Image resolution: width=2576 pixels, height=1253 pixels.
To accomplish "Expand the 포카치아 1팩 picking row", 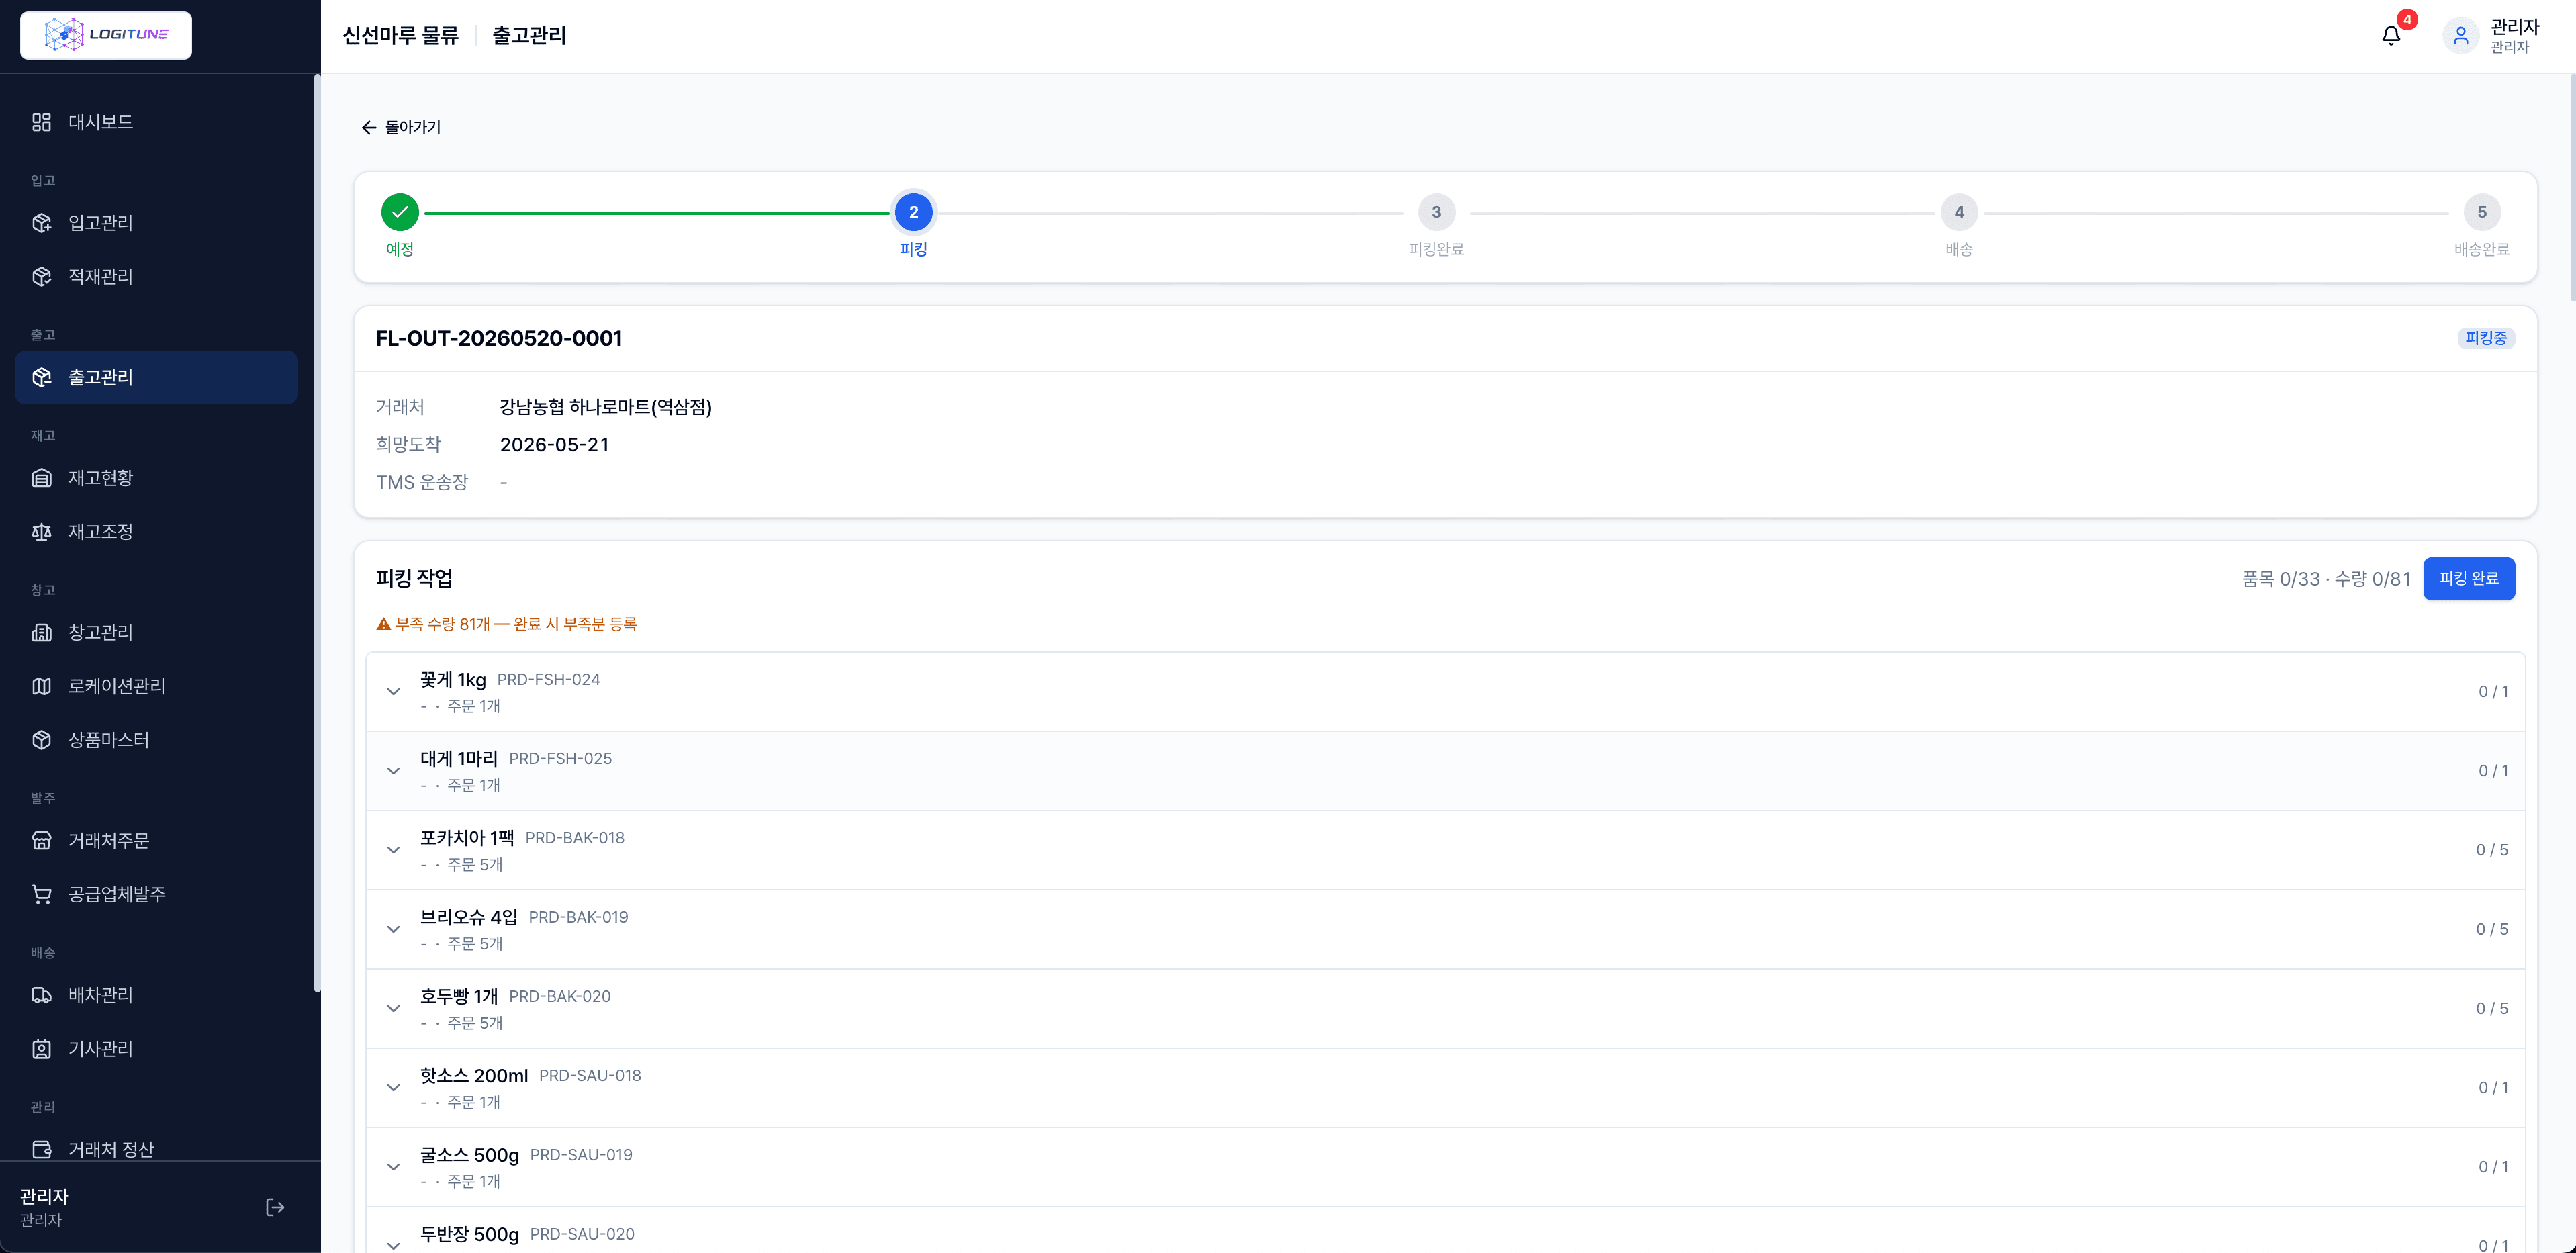I will click(394, 850).
